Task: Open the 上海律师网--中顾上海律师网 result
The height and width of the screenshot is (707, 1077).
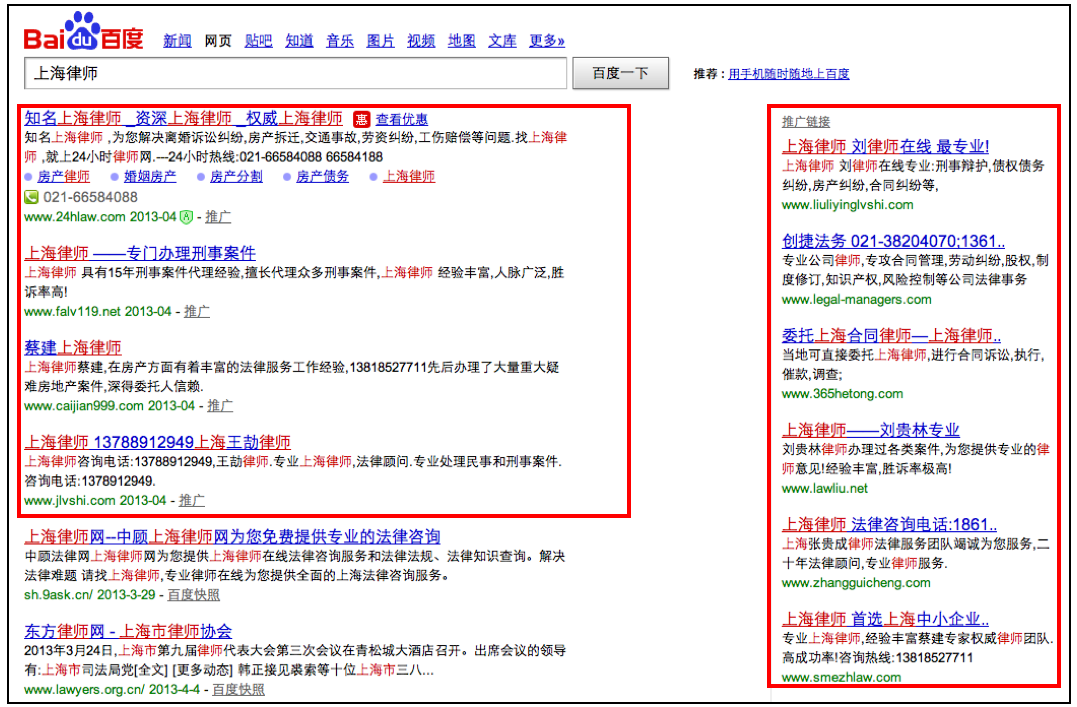Action: 232,537
